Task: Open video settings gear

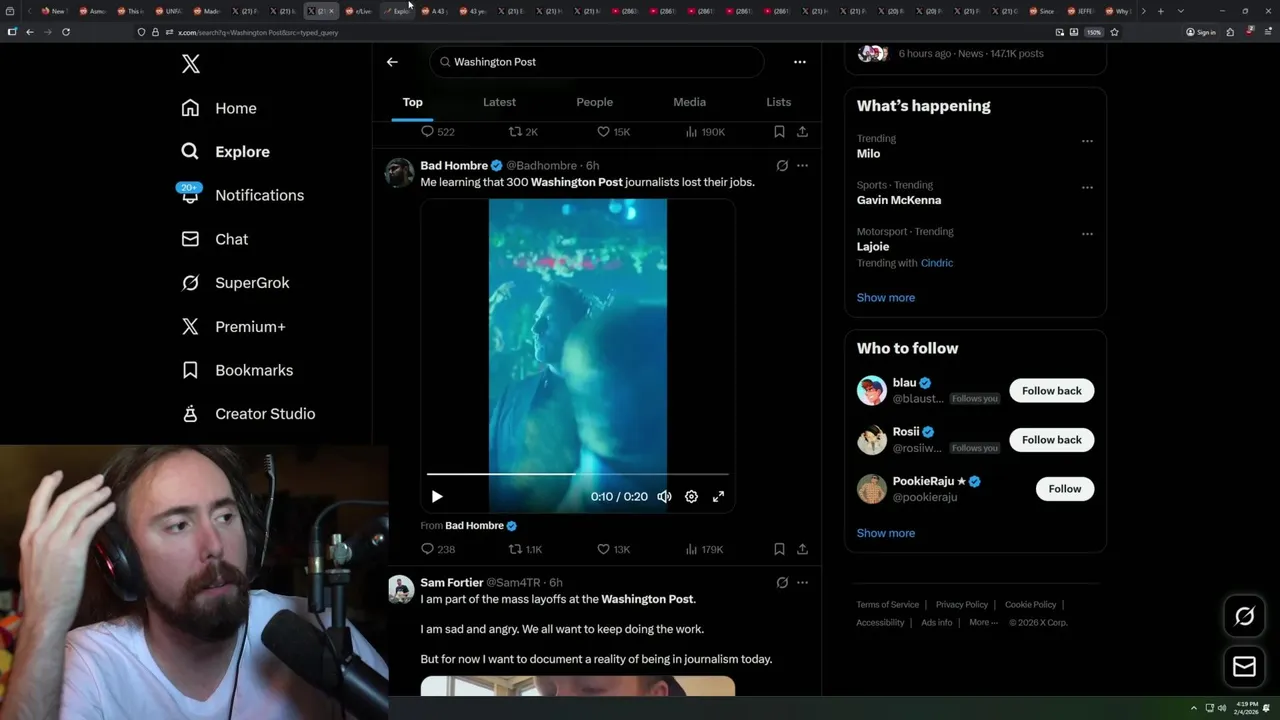Action: pos(691,497)
